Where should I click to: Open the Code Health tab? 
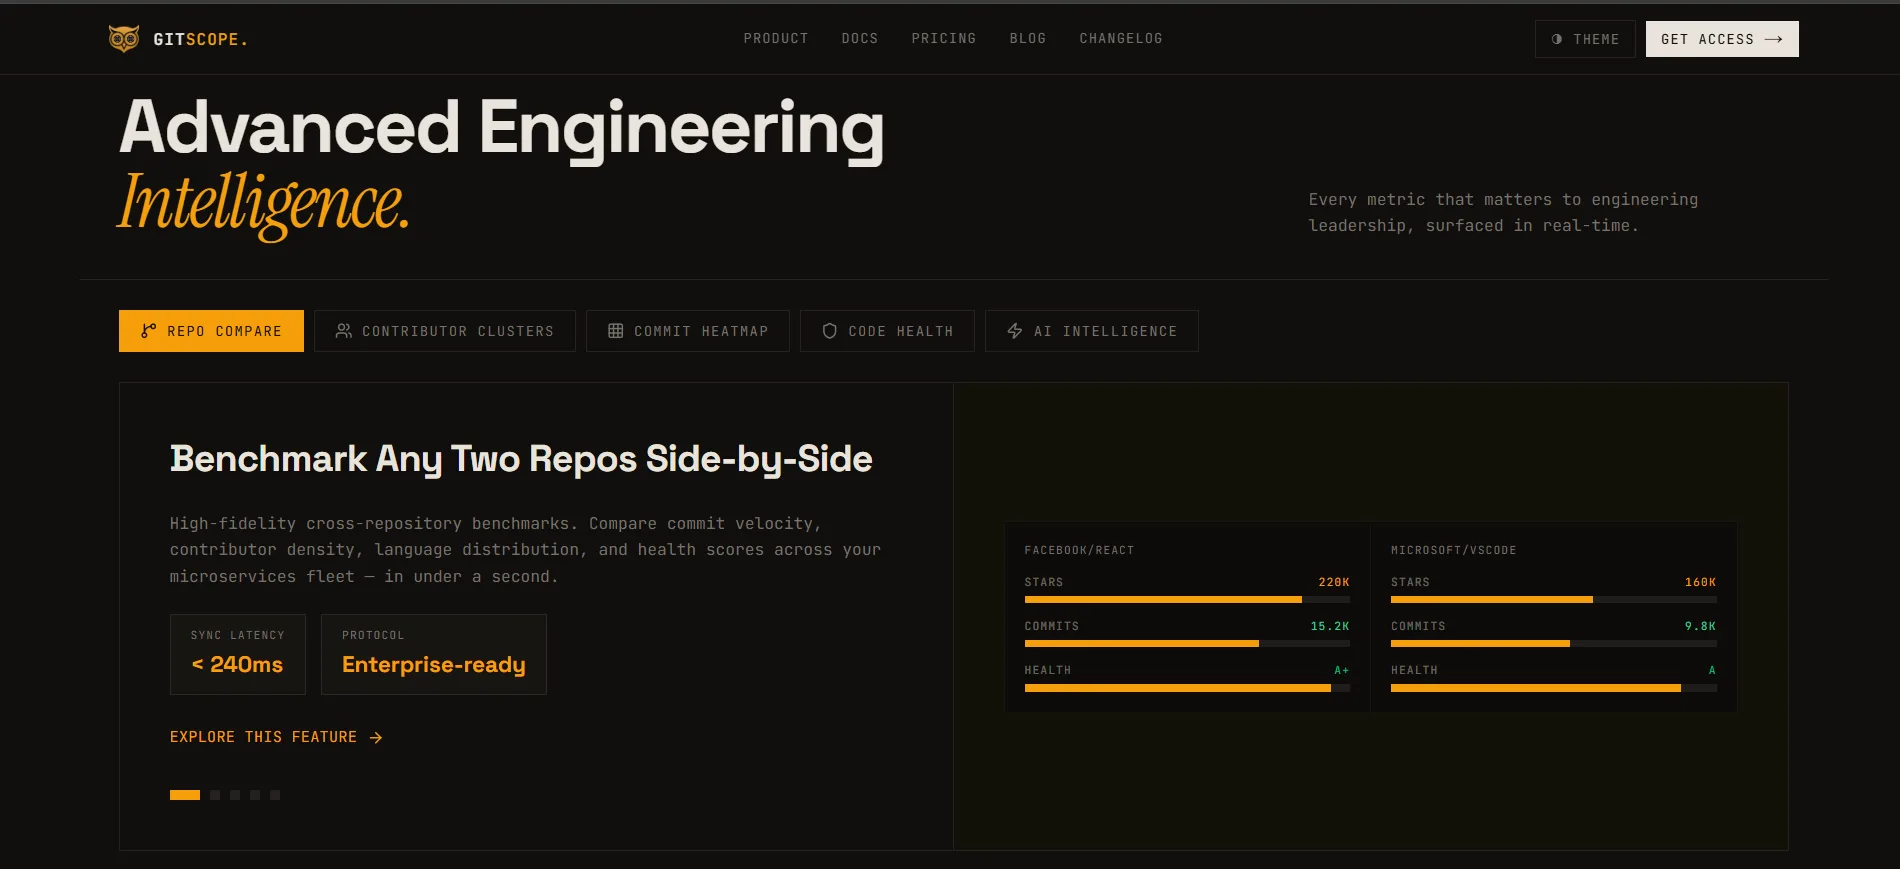coord(887,331)
